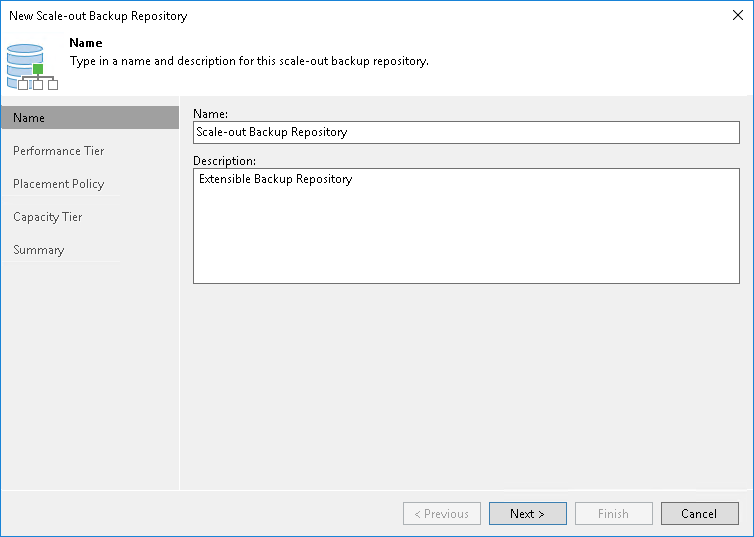Jump to the Summary step
This screenshot has width=754, height=537.
[x=38, y=250]
